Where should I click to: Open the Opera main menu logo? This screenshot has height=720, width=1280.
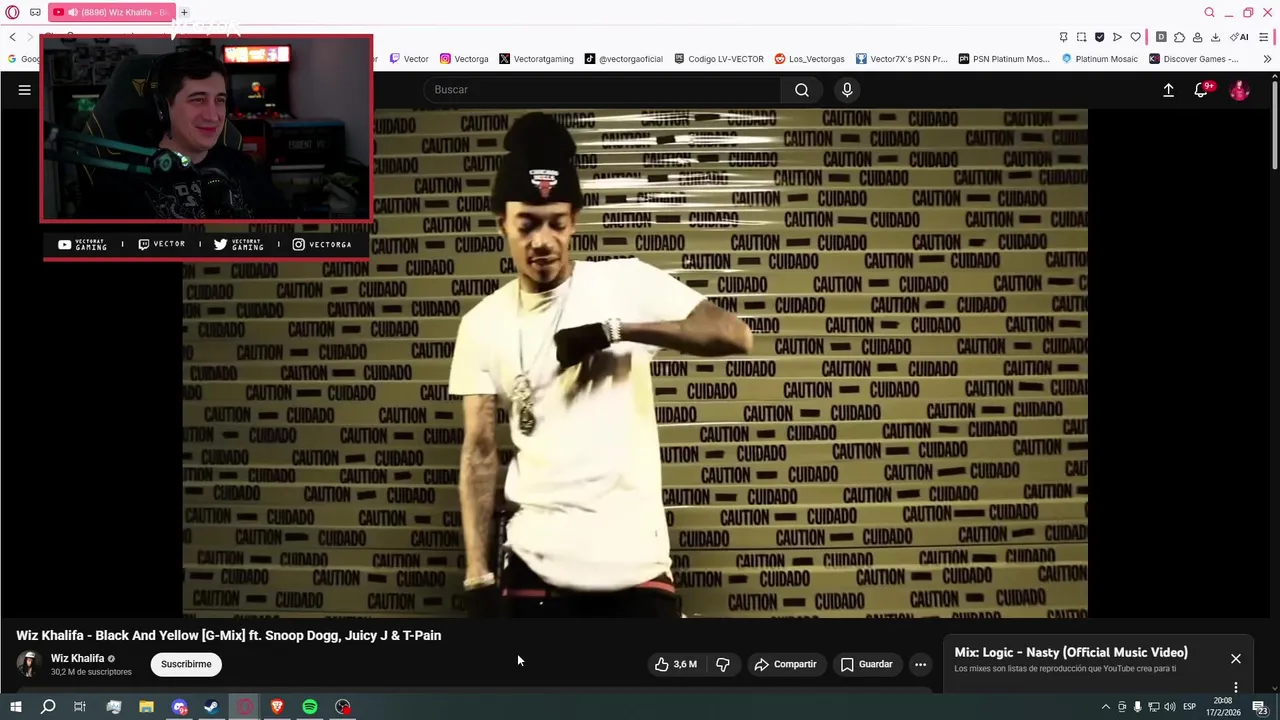[x=12, y=12]
